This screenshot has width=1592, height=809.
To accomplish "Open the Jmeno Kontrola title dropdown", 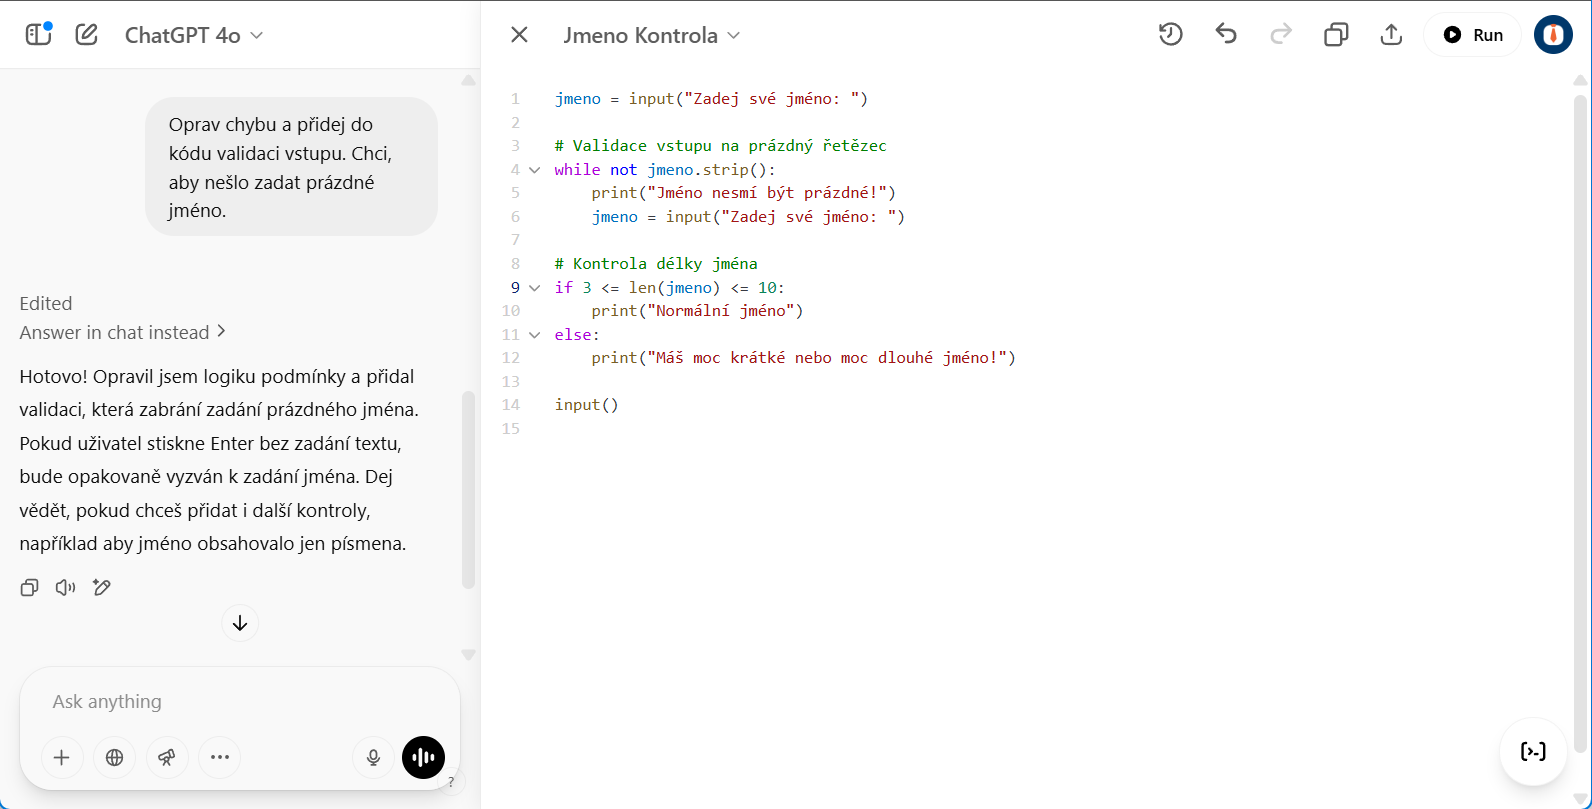I will pyautogui.click(x=651, y=35).
